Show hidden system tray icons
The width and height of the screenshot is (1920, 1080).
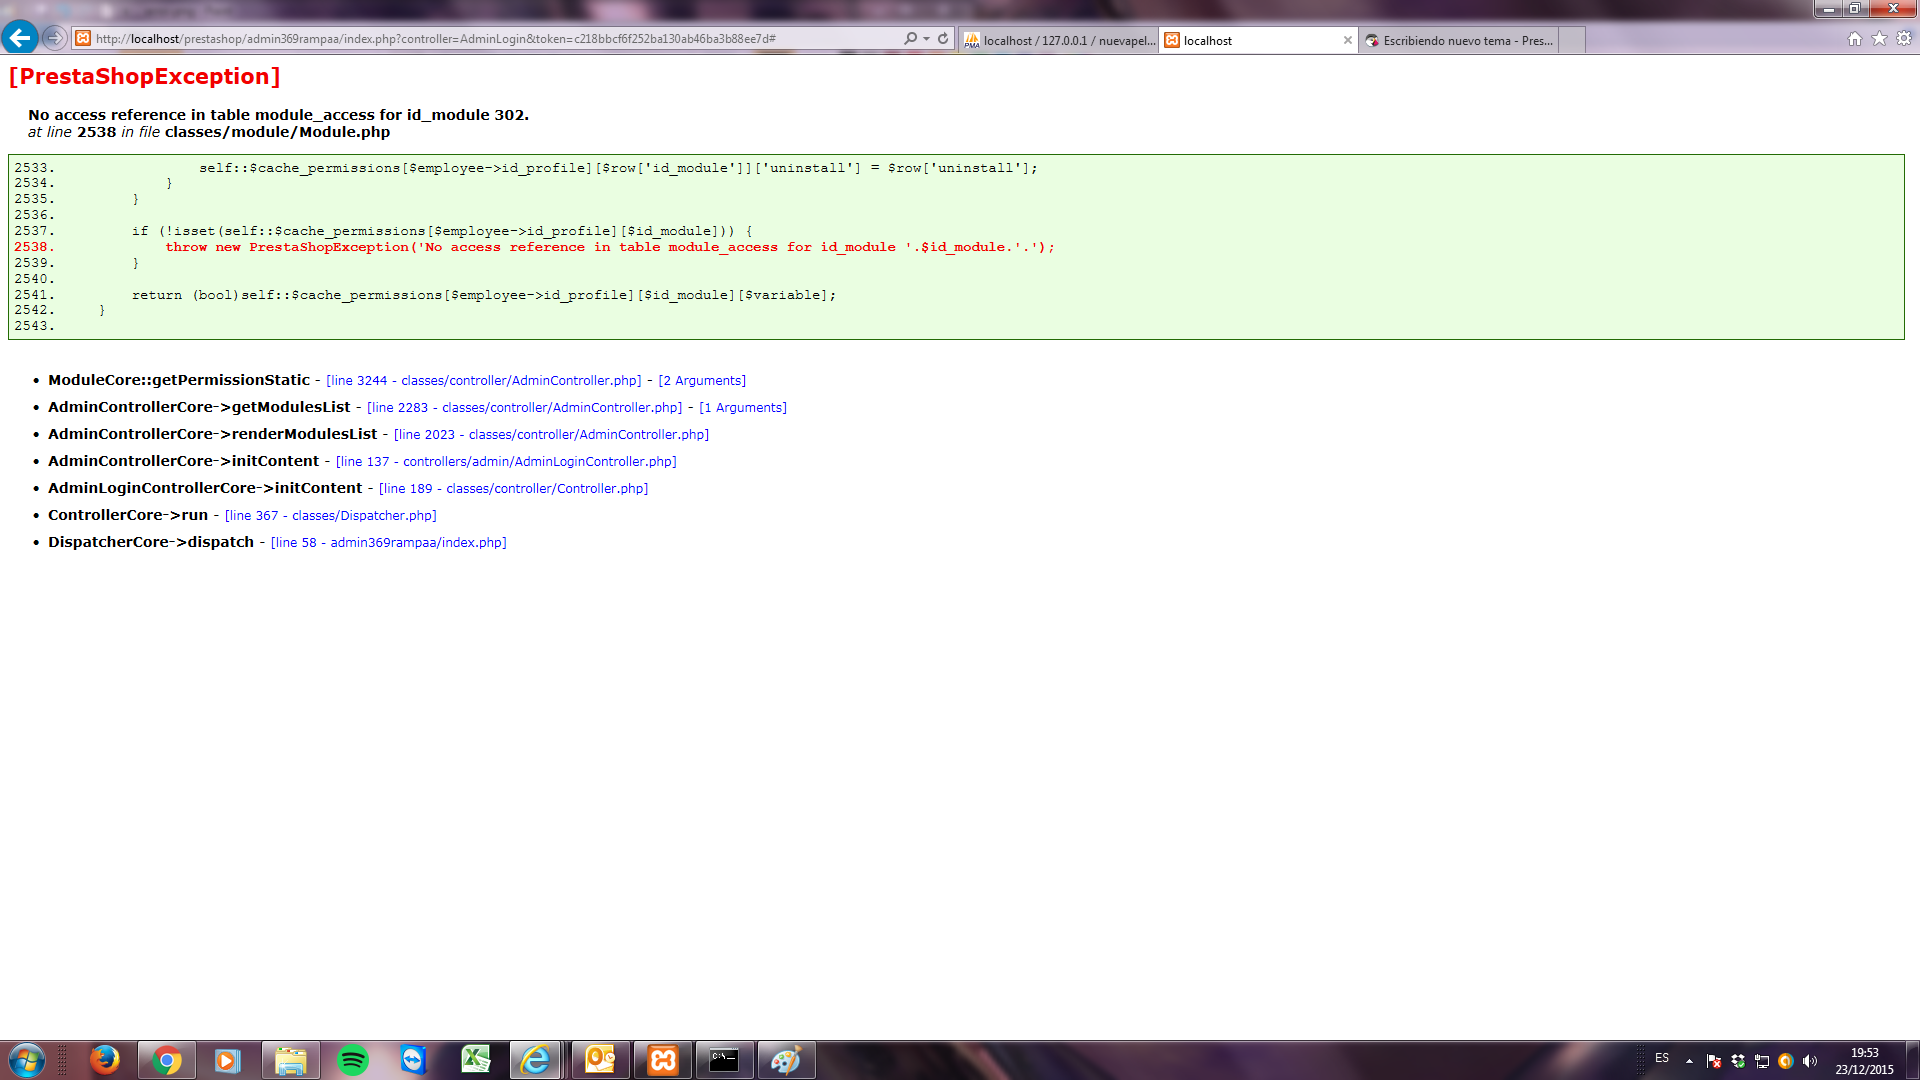[x=1689, y=1060]
